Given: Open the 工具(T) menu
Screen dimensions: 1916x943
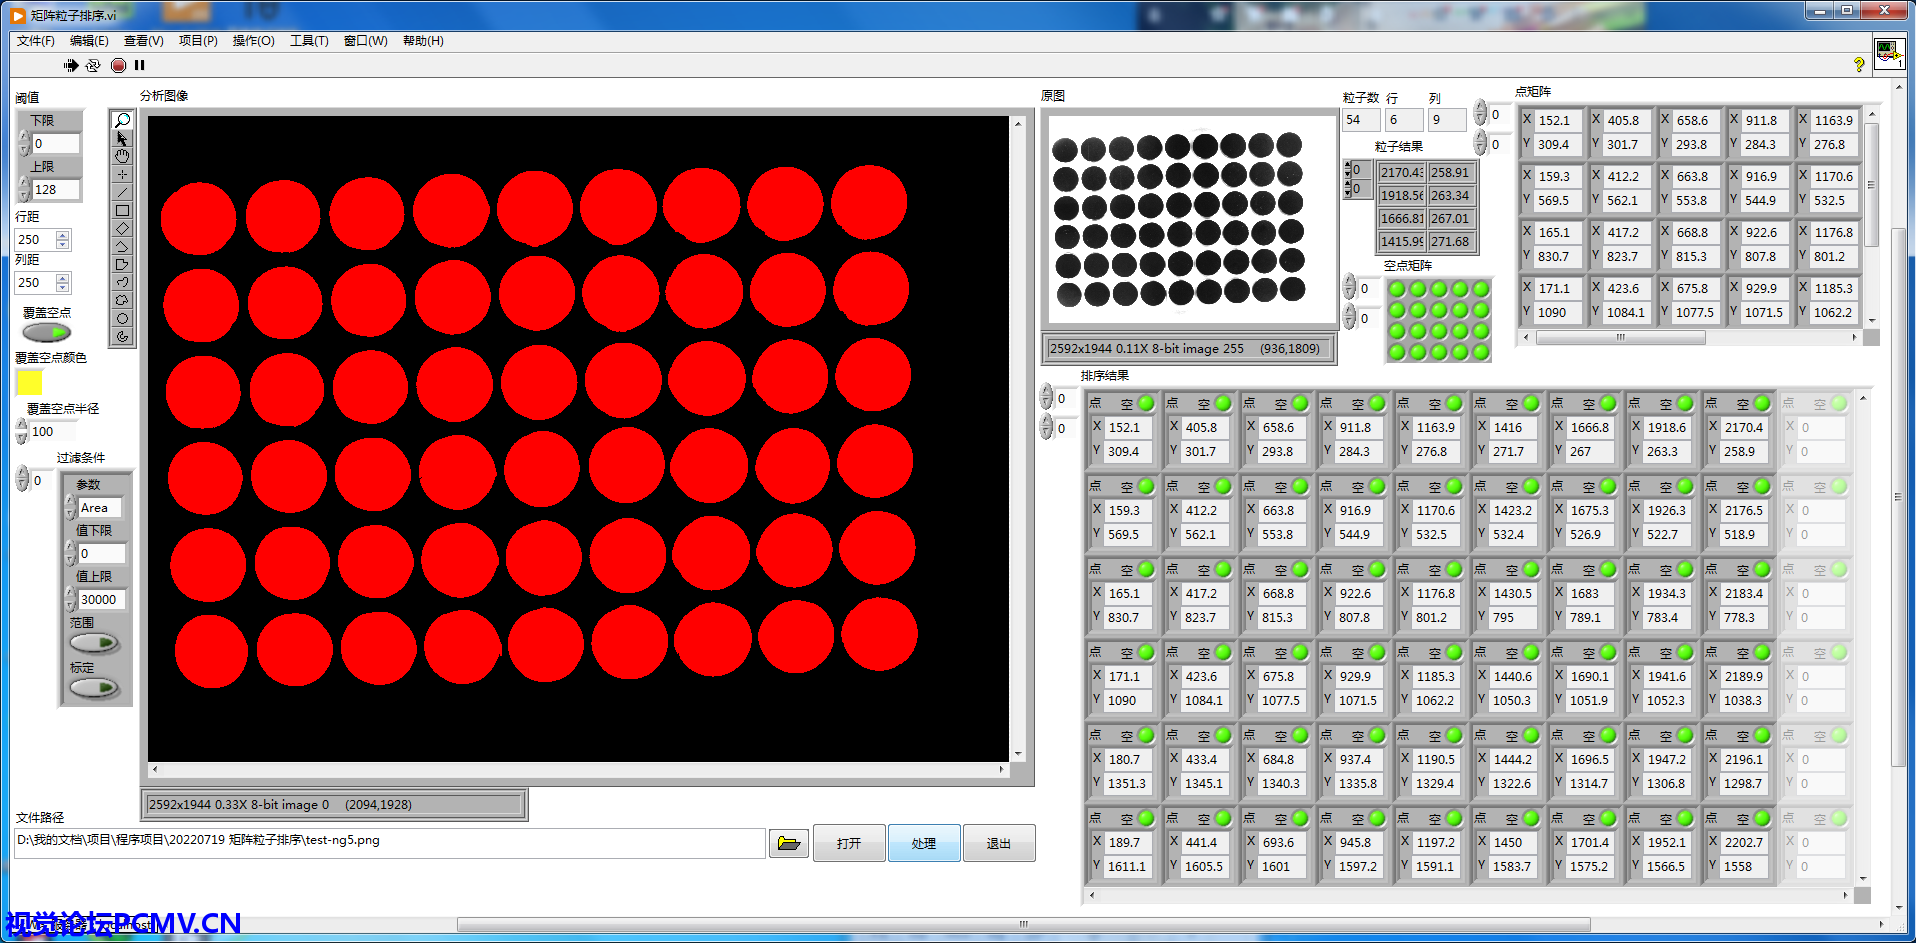Looking at the screenshot, I should tap(309, 41).
